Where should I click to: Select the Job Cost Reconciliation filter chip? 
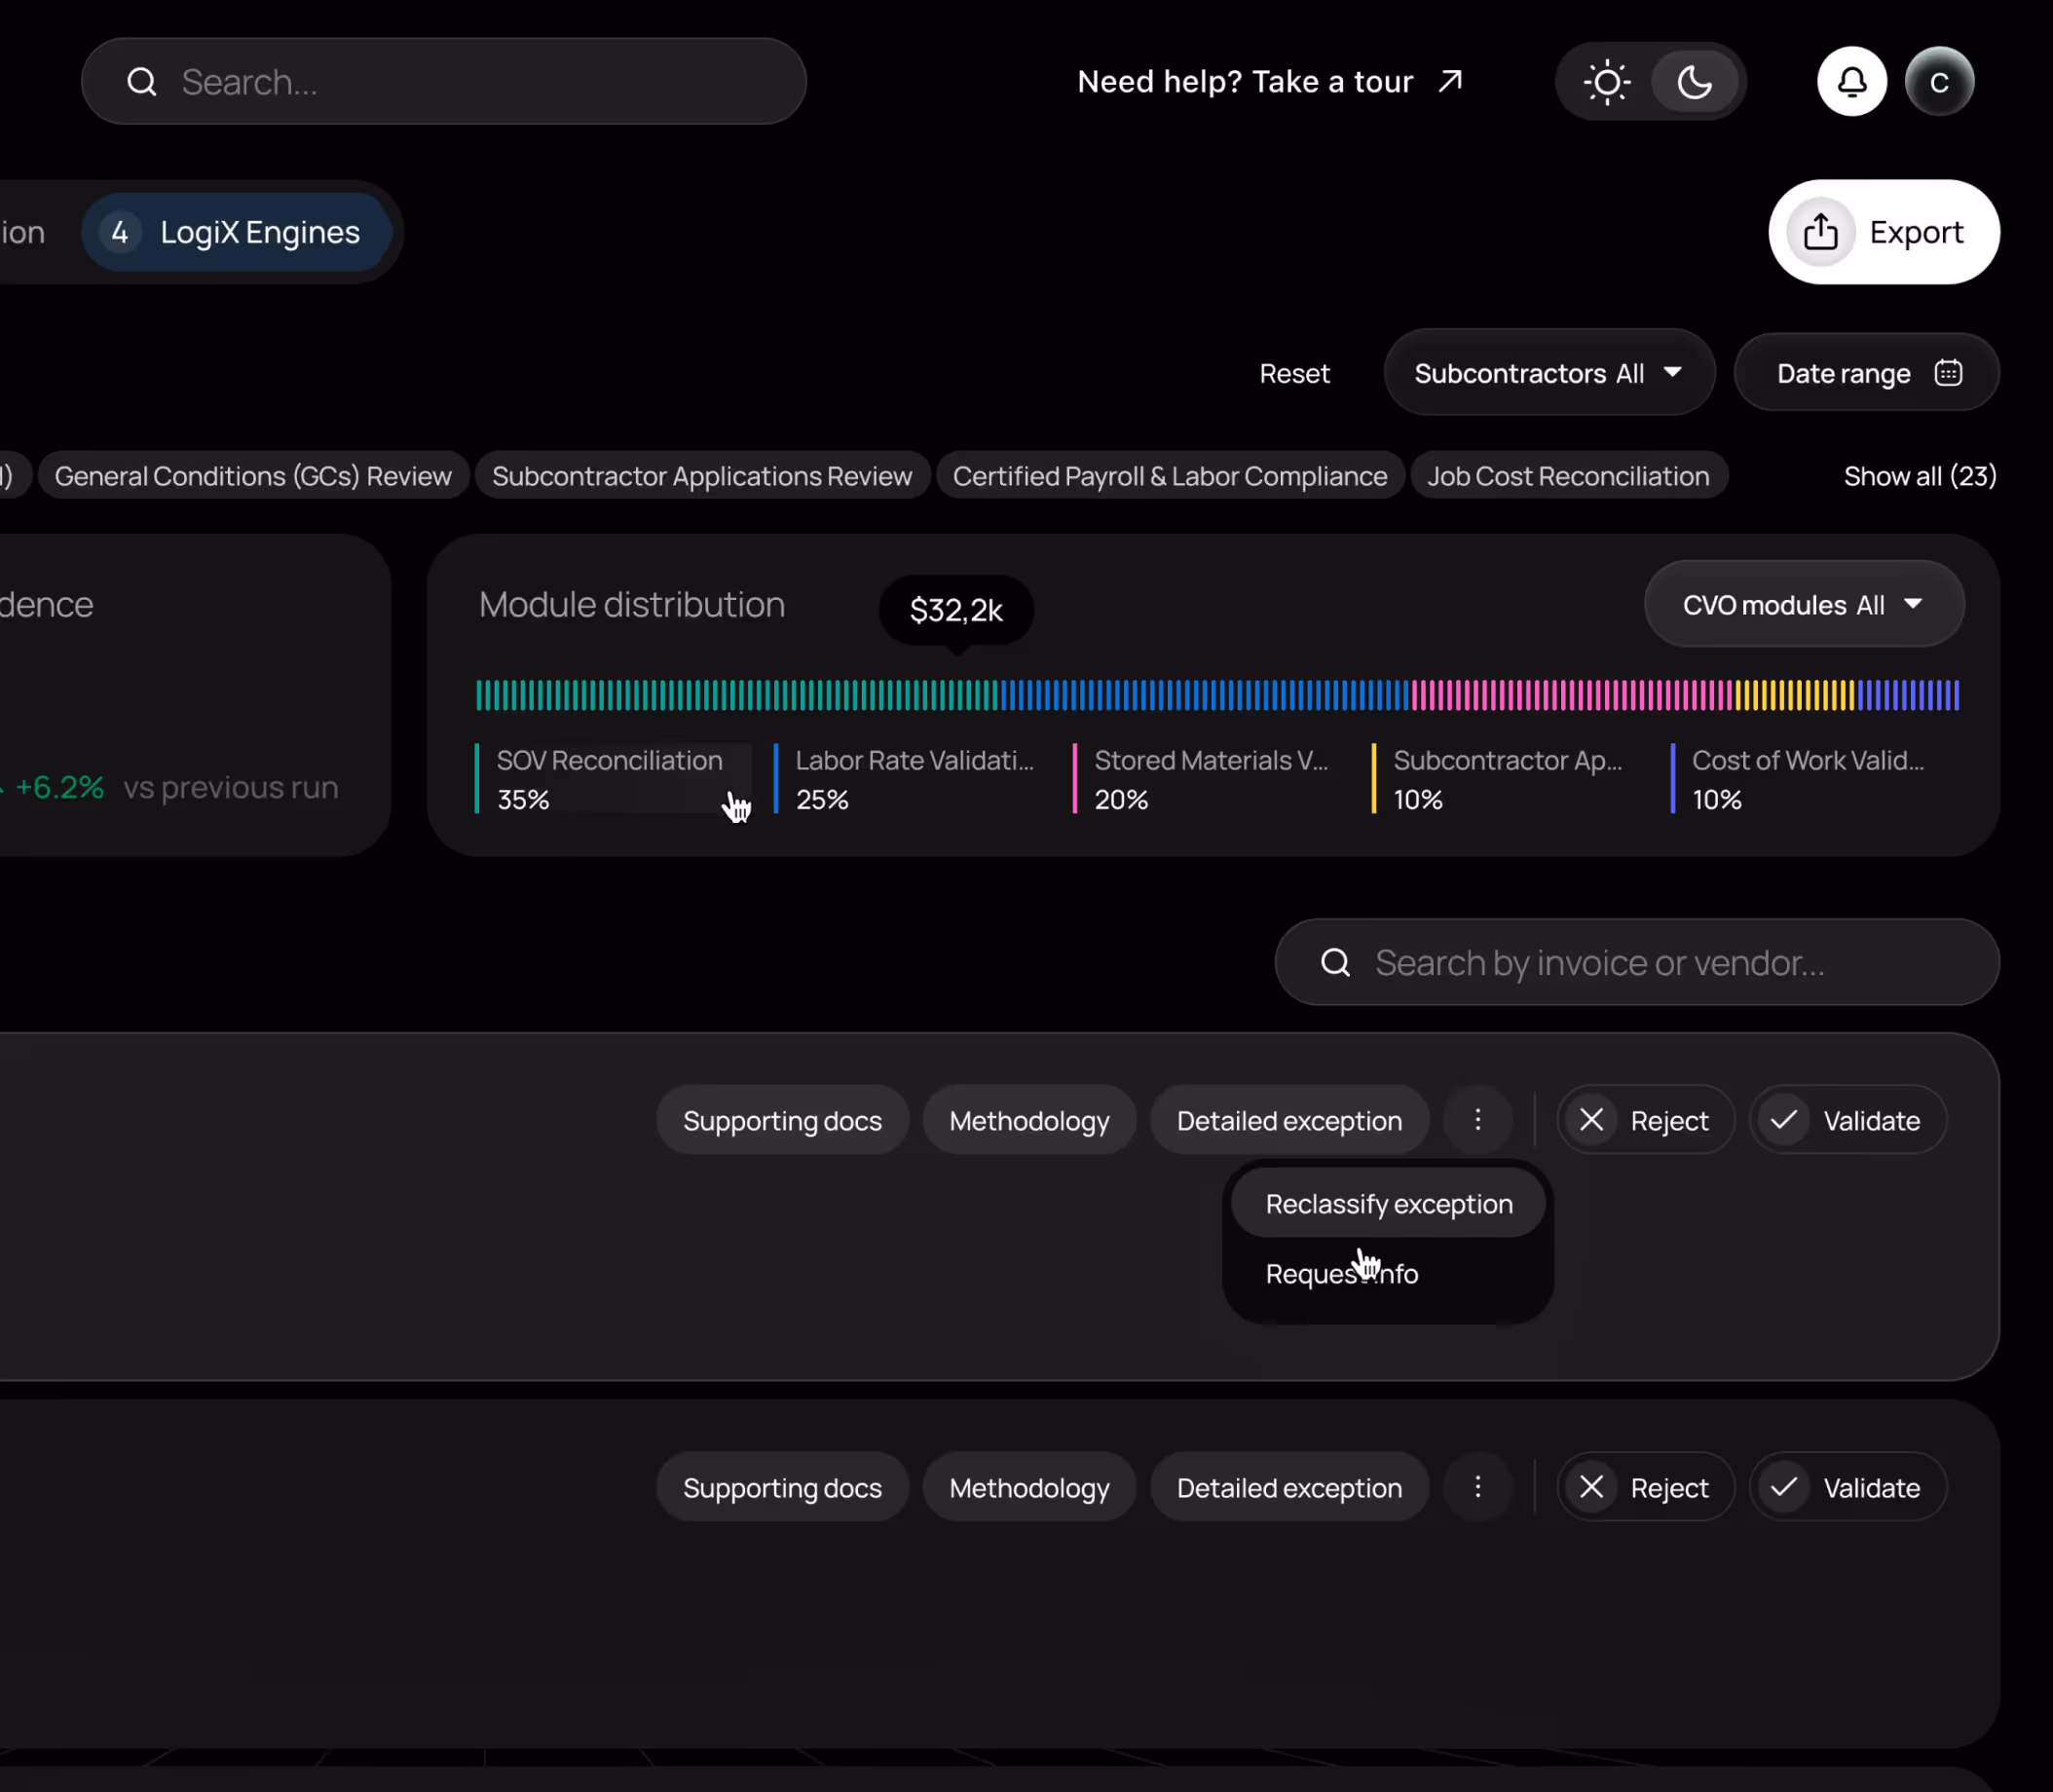click(x=1567, y=476)
